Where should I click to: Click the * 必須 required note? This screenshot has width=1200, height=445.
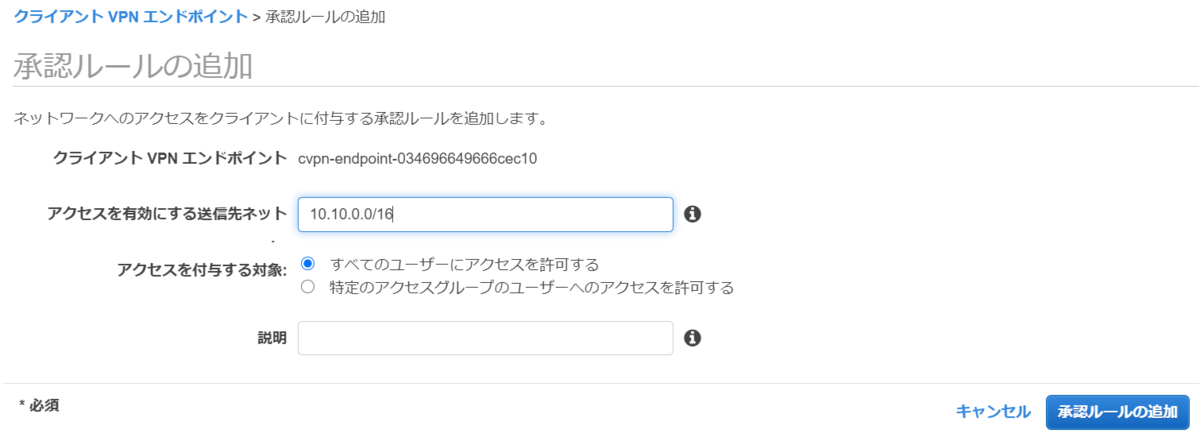(x=39, y=405)
